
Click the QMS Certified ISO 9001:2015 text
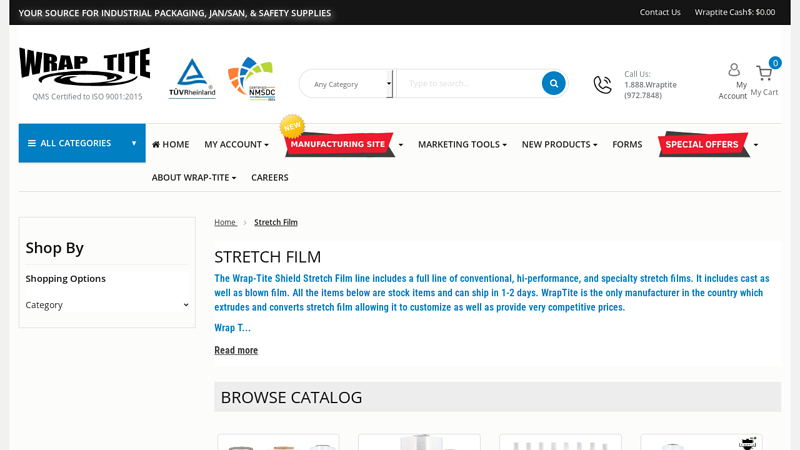click(87, 96)
